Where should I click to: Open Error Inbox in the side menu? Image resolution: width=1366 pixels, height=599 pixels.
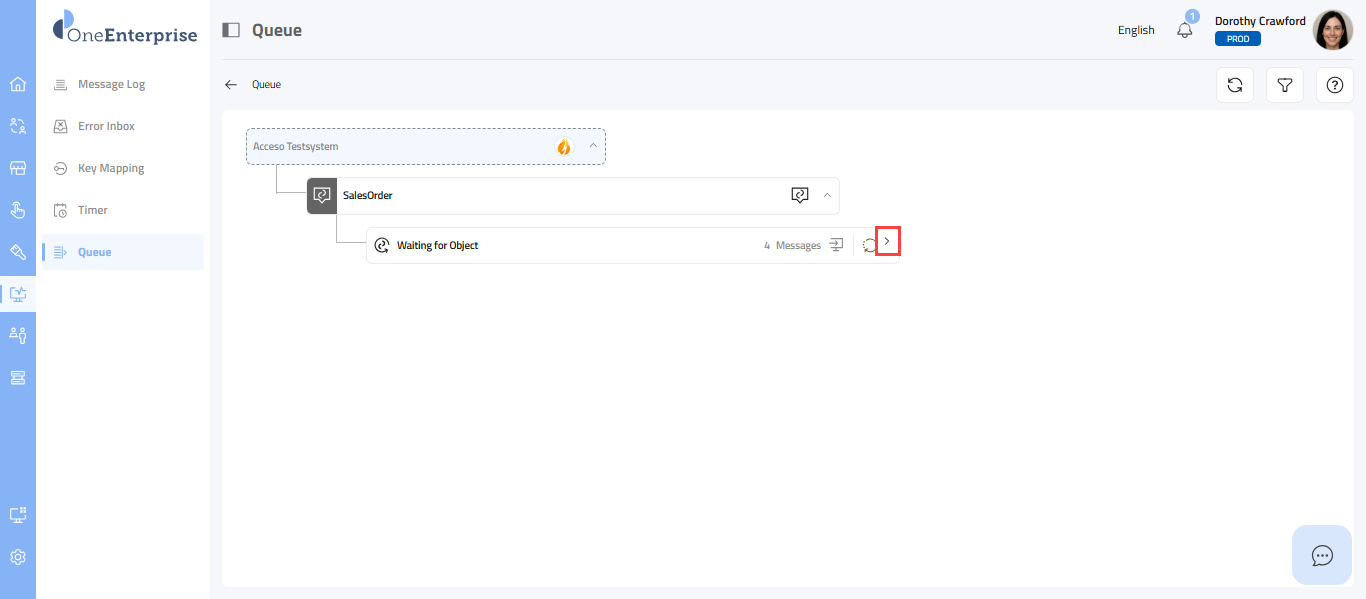[106, 126]
